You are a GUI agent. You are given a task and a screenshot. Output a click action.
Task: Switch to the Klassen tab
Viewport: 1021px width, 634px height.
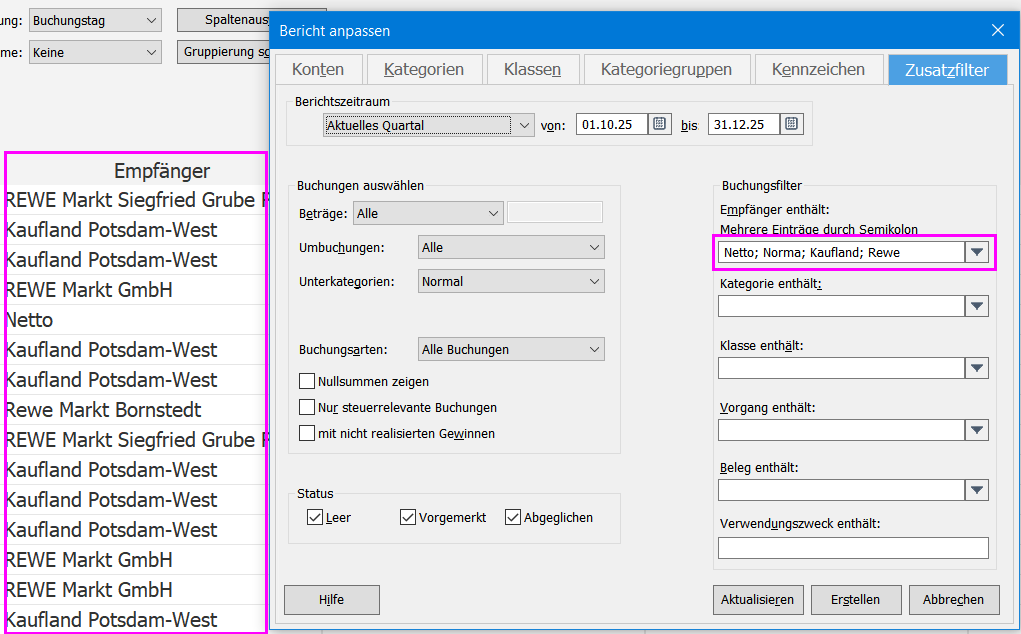[532, 69]
